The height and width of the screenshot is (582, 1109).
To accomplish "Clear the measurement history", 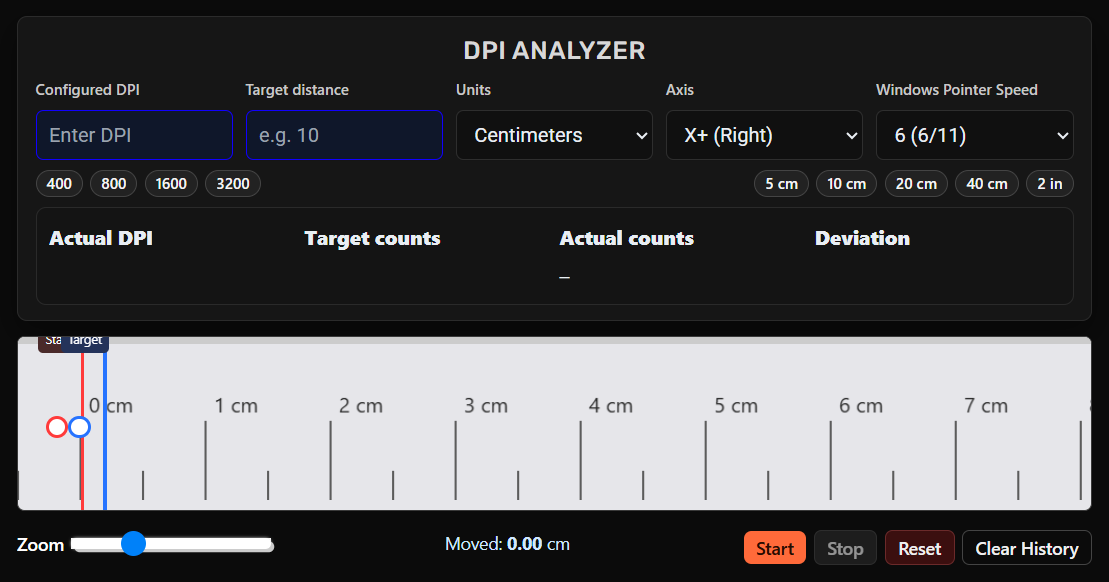I will coord(1027,547).
